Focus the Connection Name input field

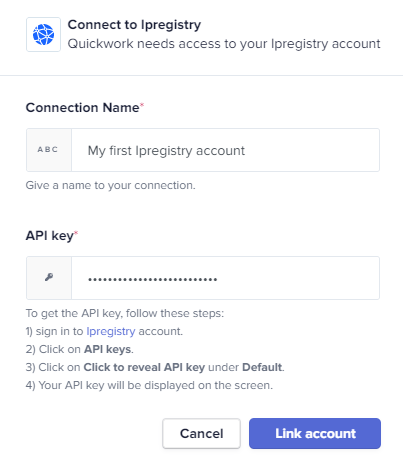pyautogui.click(x=225, y=150)
